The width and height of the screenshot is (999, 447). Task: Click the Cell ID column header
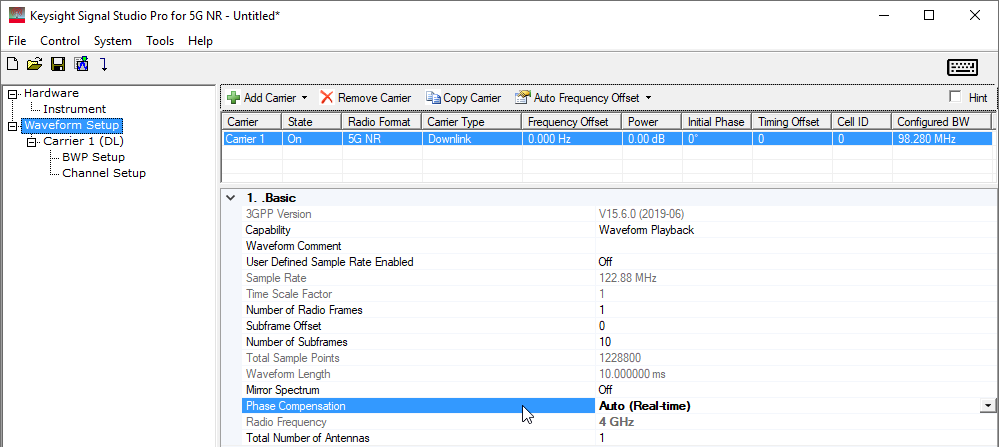point(861,122)
